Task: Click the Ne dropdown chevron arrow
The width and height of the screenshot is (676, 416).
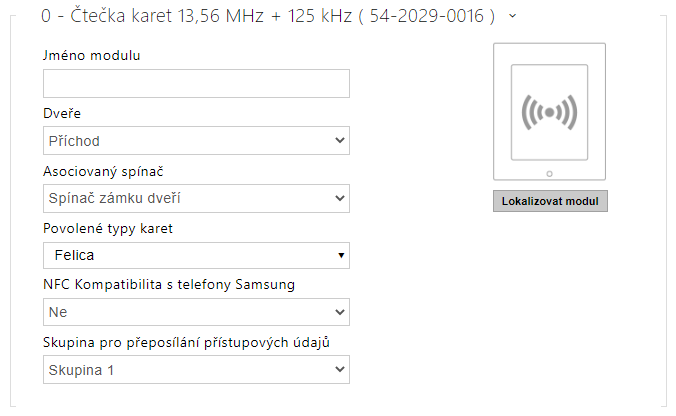Action: click(340, 312)
